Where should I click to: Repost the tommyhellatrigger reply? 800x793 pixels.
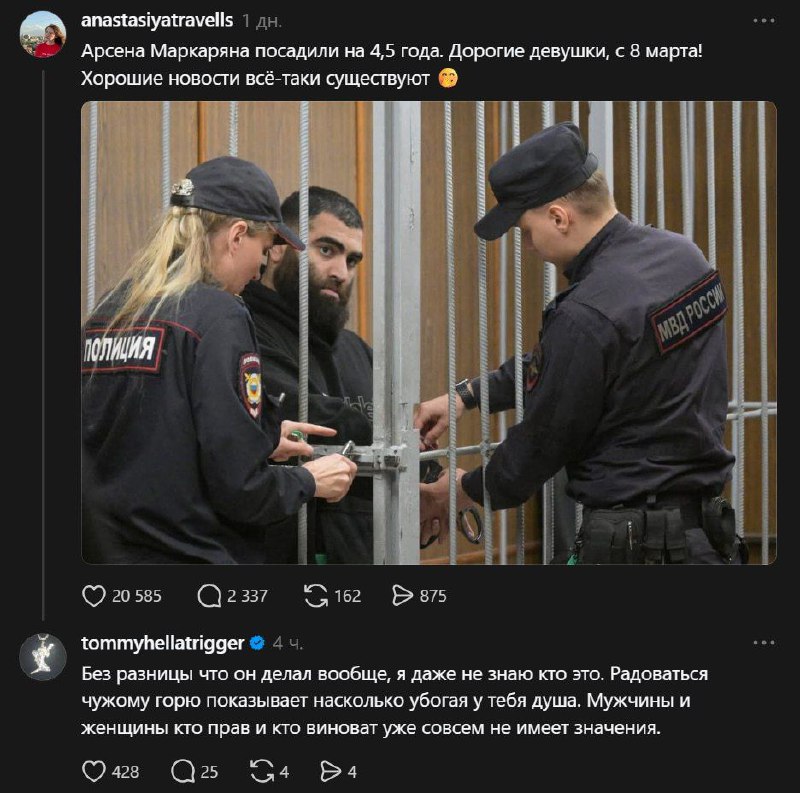262,771
